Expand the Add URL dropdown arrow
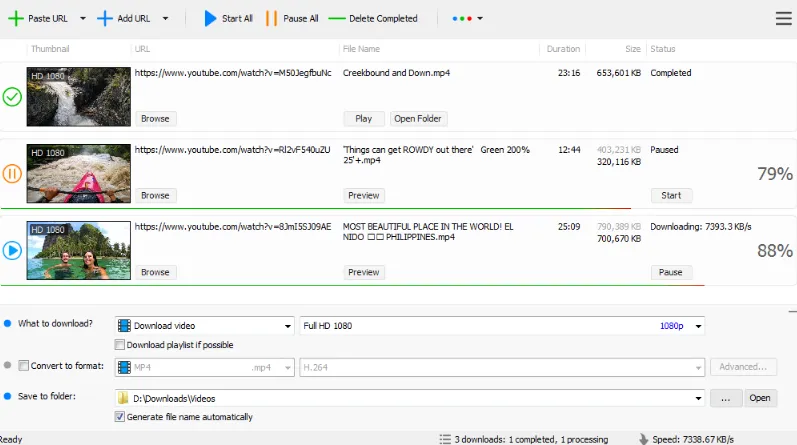Screen dimensions: 797x445 (x=165, y=18)
